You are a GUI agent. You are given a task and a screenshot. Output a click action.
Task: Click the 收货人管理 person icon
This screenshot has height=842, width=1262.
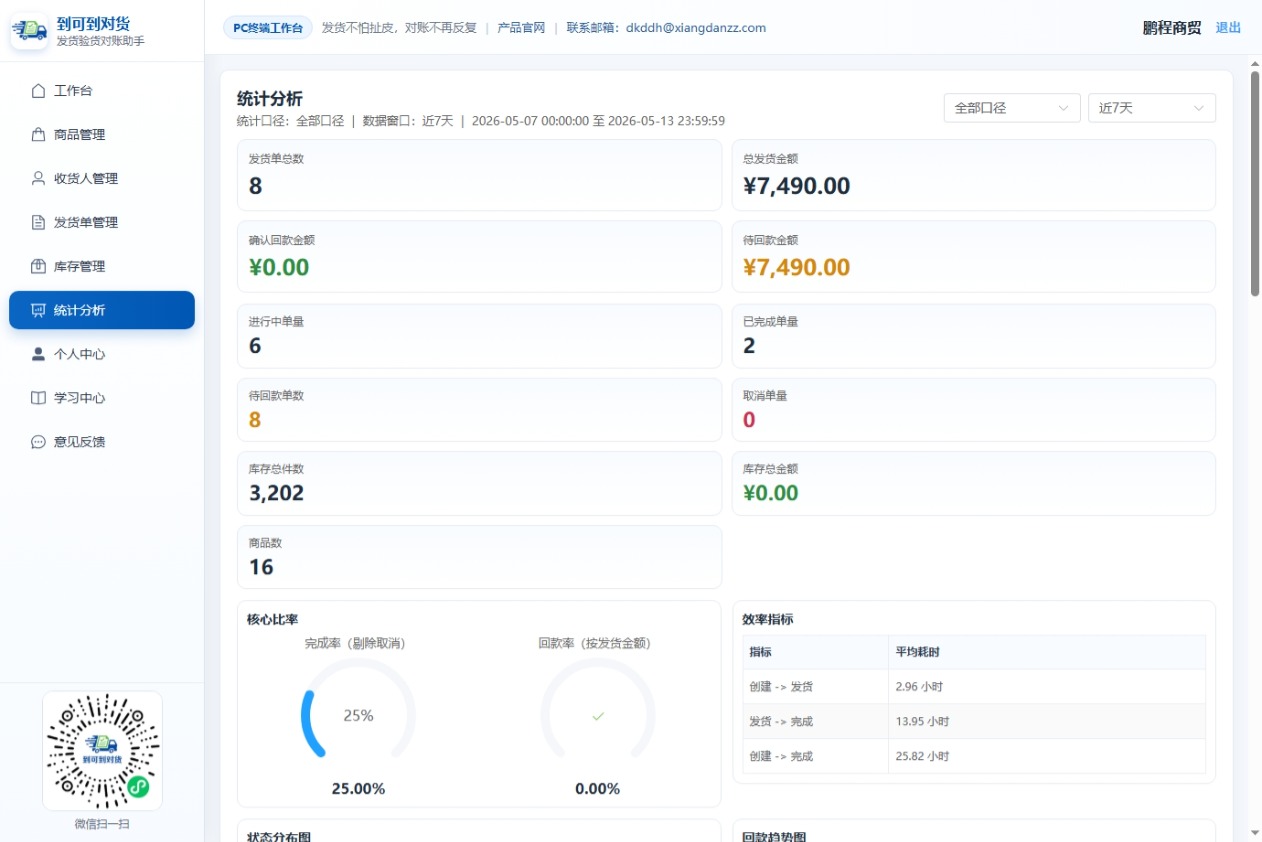click(38, 179)
